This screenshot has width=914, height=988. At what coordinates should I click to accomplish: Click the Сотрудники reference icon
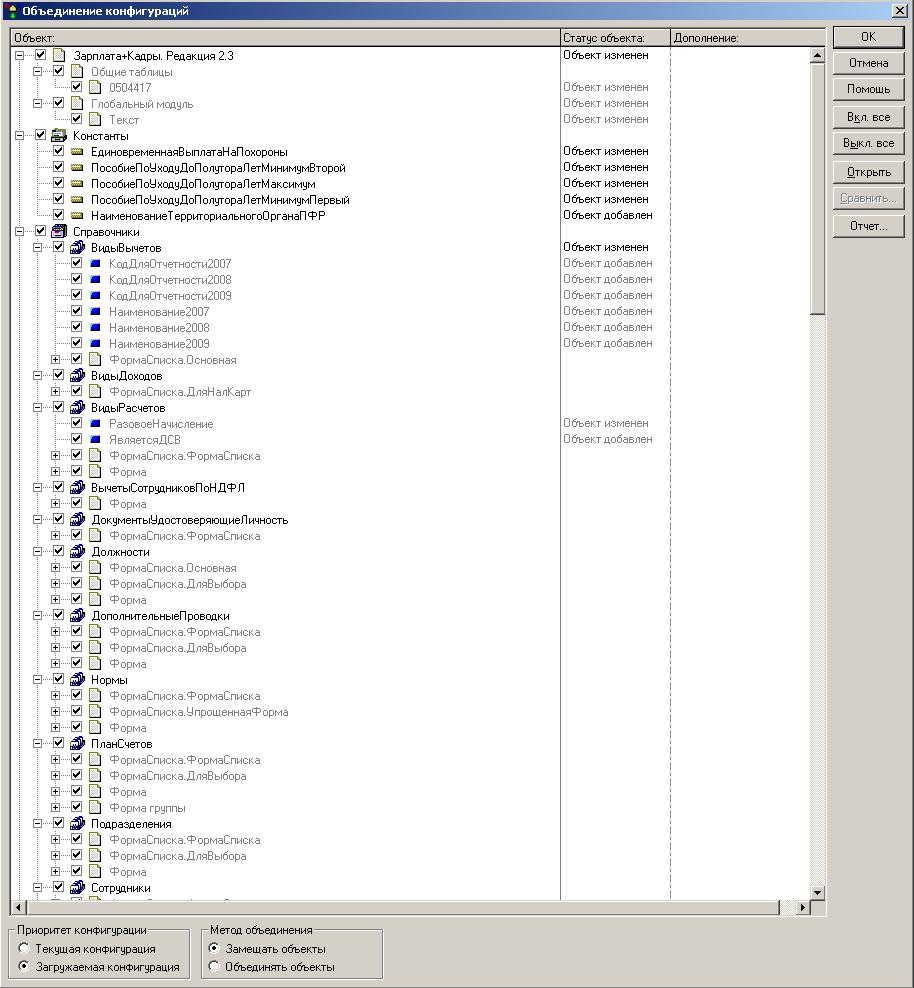coord(77,888)
